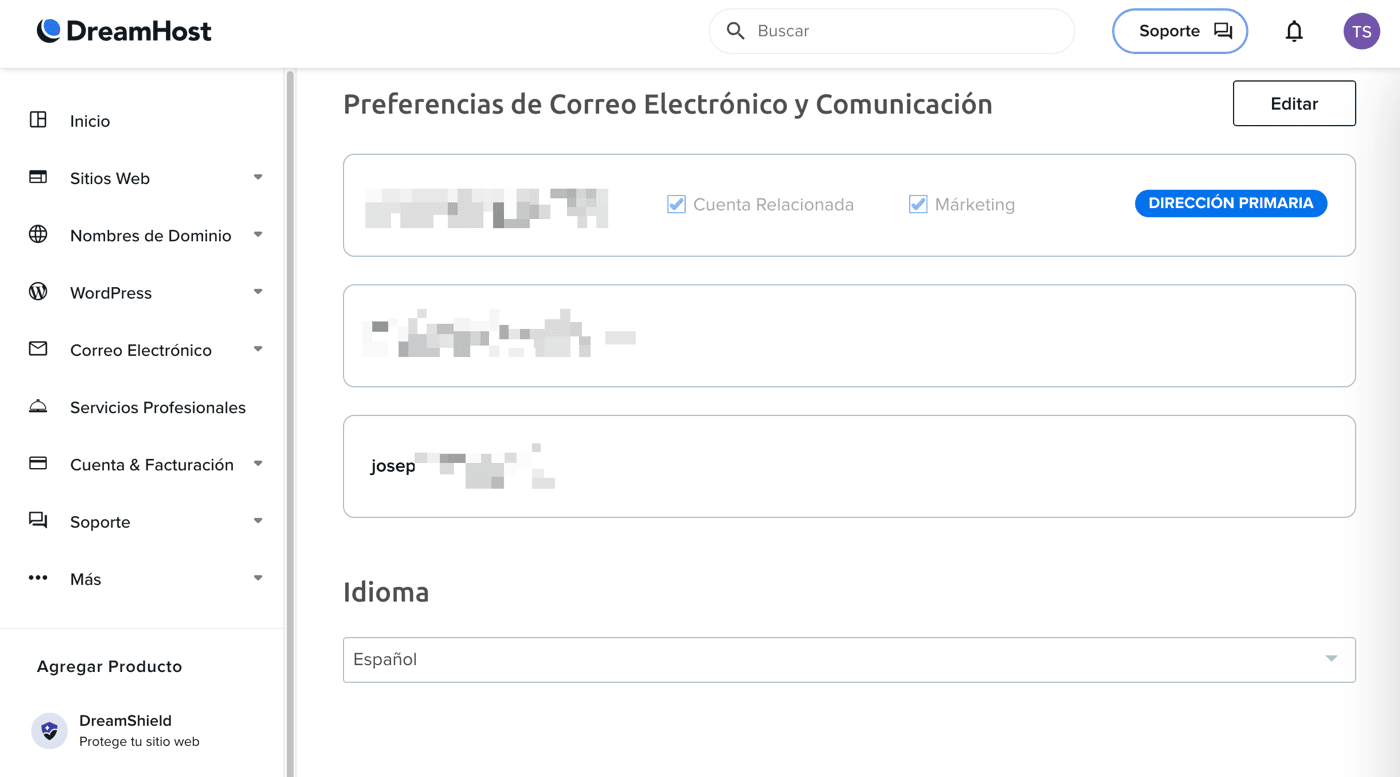Click the Soporte button in header
Screen dimensions: 1400x777
(x=1180, y=31)
